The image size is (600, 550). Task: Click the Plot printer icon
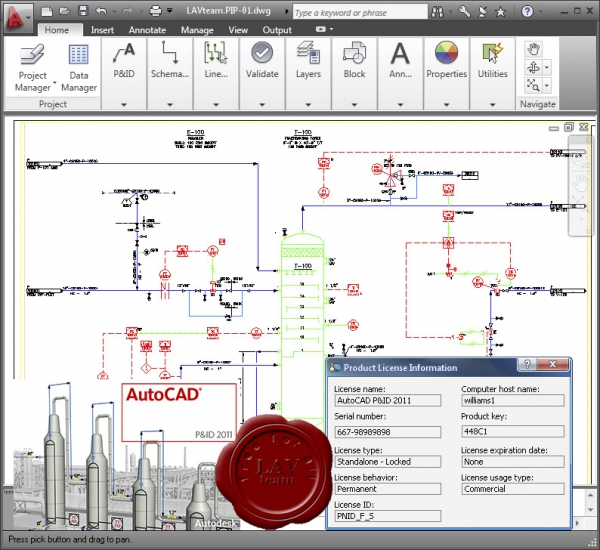point(155,11)
